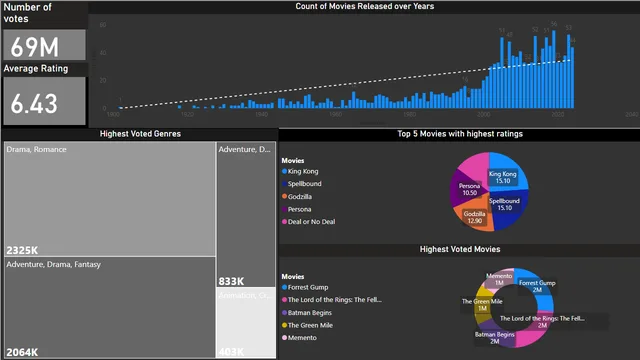Select Spellbound legend label text

[x=304, y=184]
